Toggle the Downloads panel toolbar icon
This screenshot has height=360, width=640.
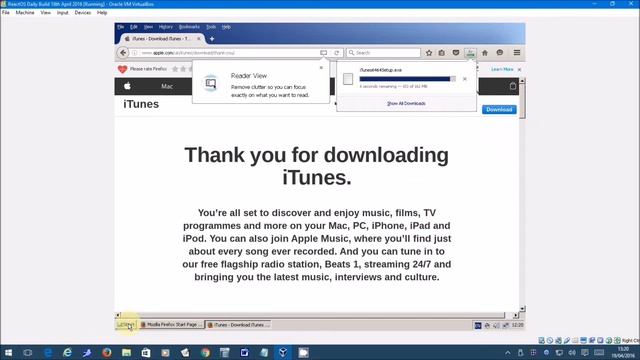coord(470,53)
